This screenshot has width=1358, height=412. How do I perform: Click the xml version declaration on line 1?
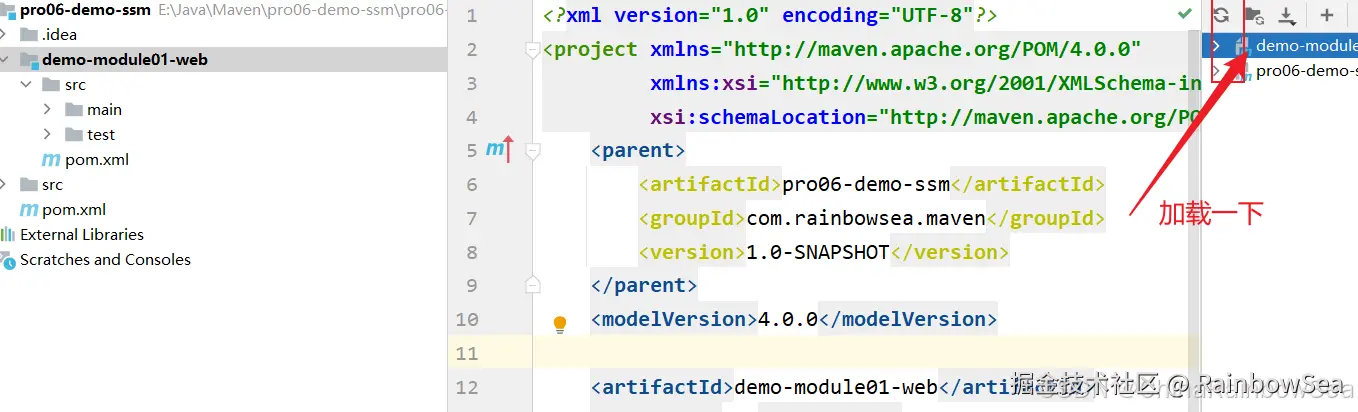(x=769, y=16)
